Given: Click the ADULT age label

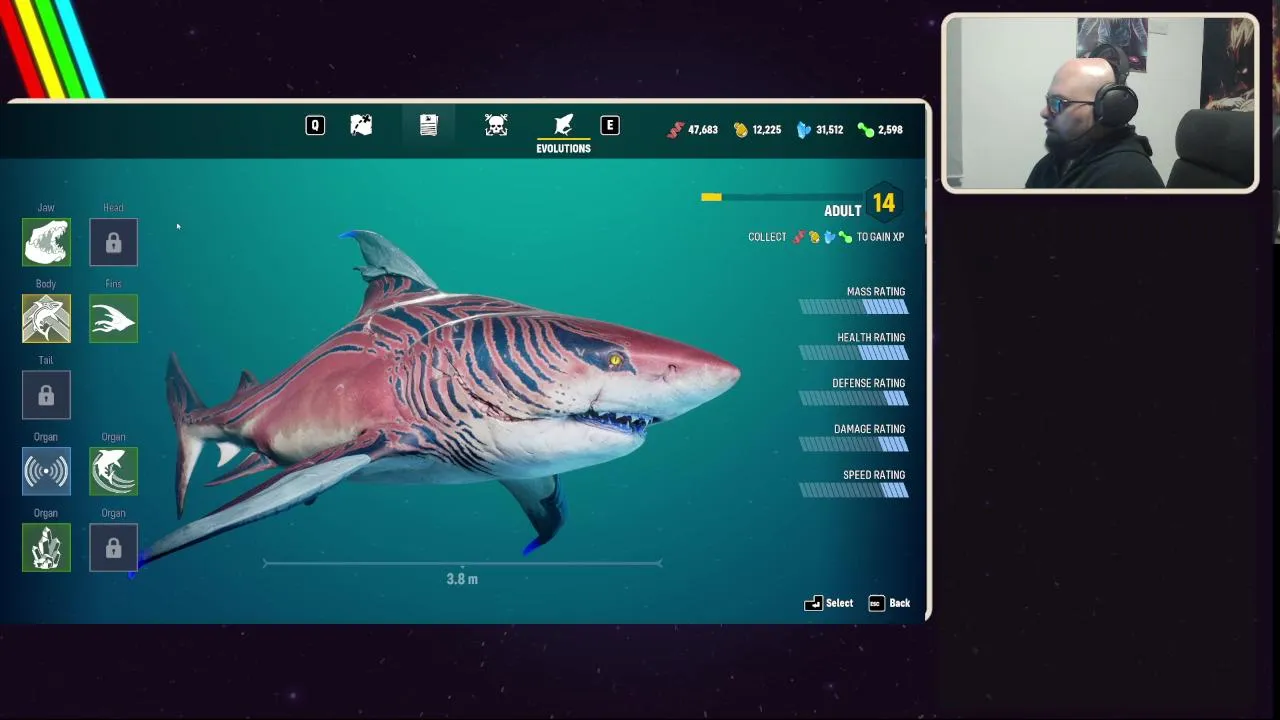Looking at the screenshot, I should [842, 211].
